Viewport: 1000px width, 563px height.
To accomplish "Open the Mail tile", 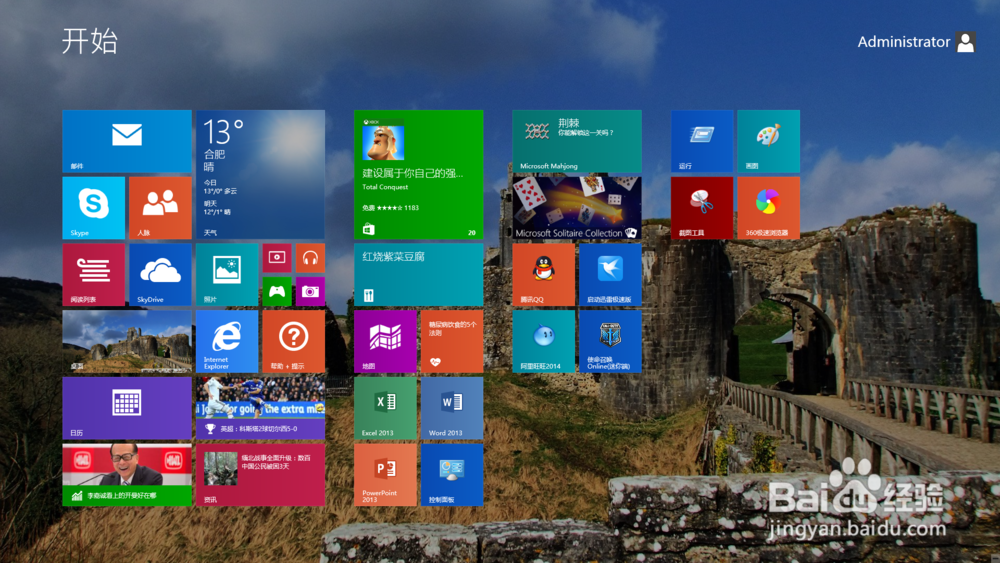I will [x=127, y=141].
